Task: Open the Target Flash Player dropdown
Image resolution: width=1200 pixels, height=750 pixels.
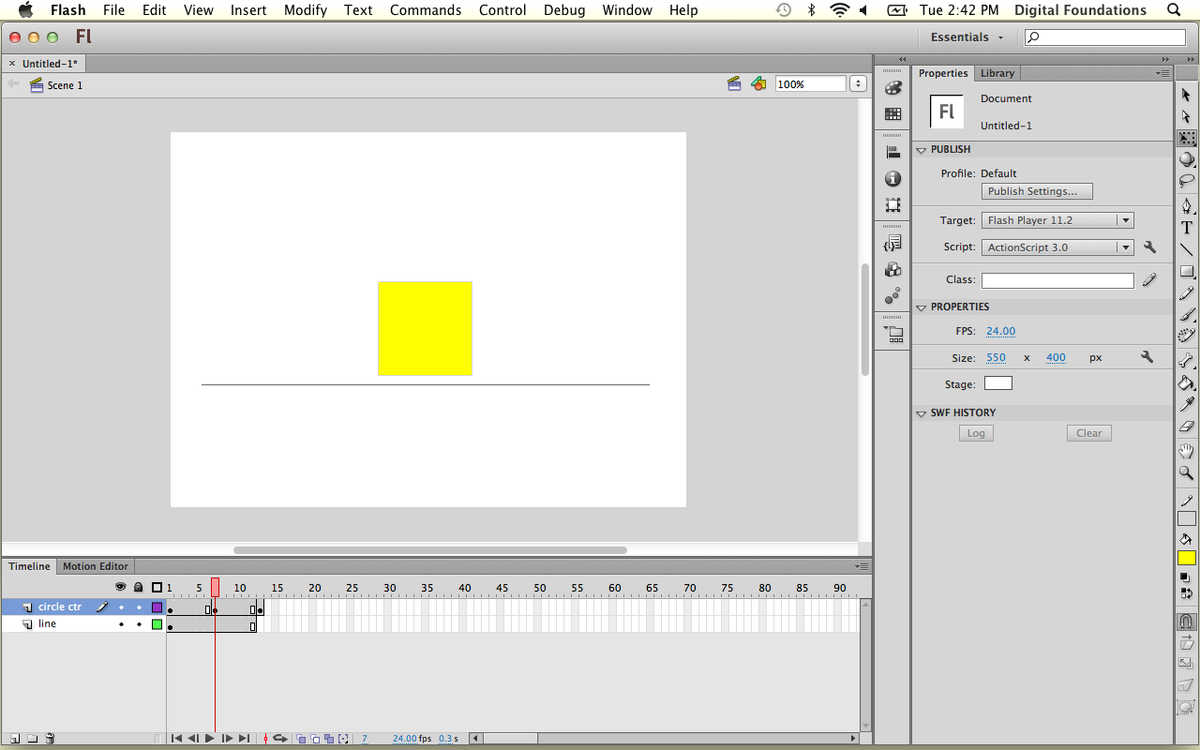Action: [1057, 221]
